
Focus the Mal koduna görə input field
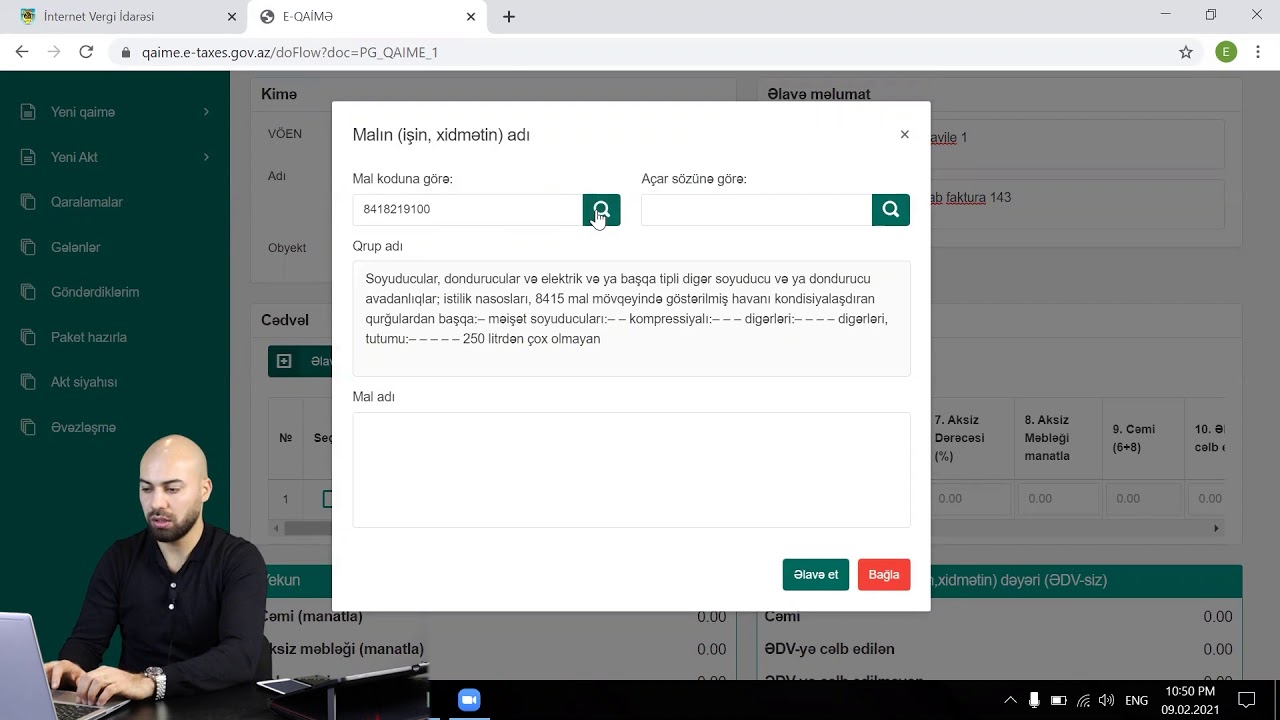(468, 210)
